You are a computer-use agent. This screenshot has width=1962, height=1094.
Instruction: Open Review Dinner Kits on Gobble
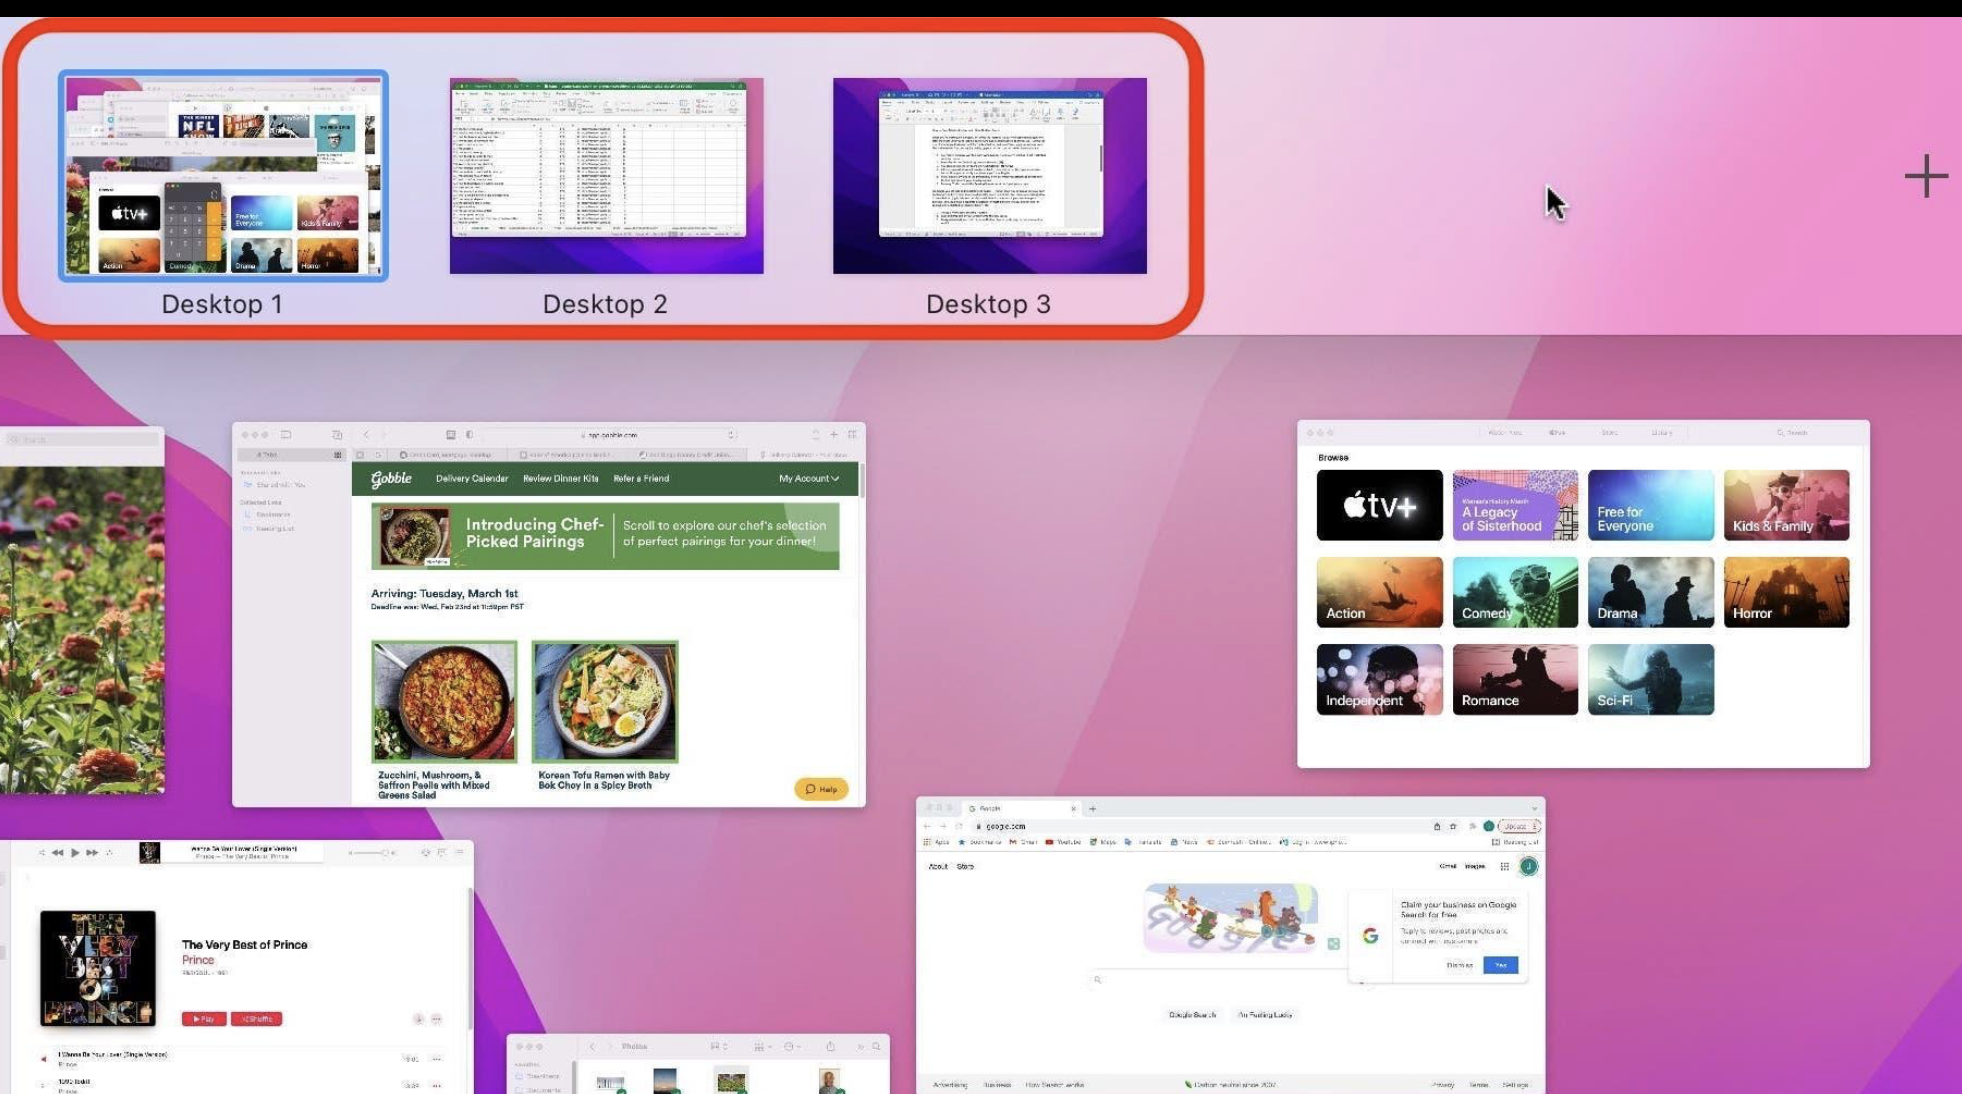560,478
